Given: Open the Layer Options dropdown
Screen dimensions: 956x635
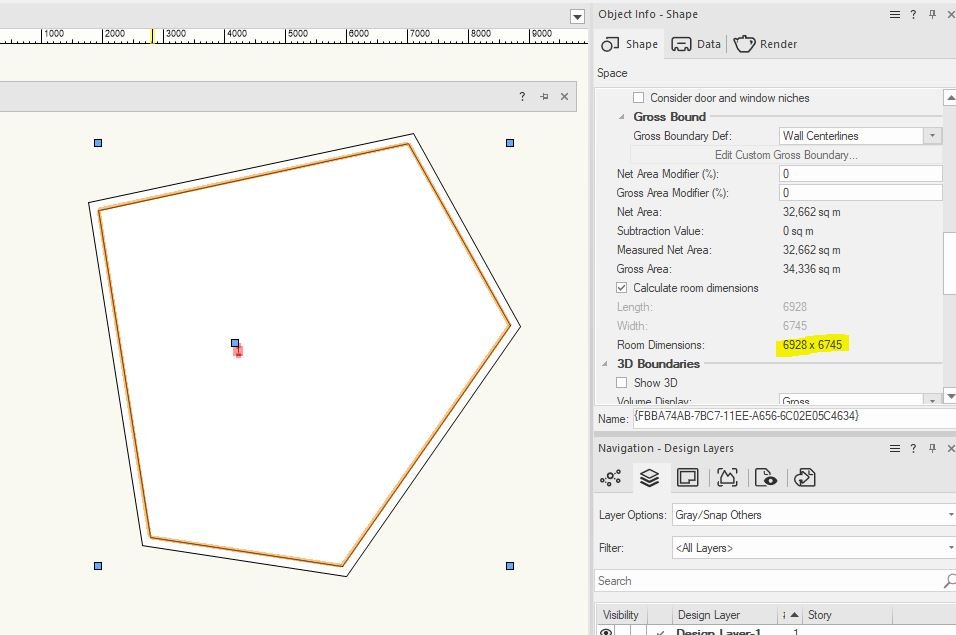Looking at the screenshot, I should [x=812, y=515].
